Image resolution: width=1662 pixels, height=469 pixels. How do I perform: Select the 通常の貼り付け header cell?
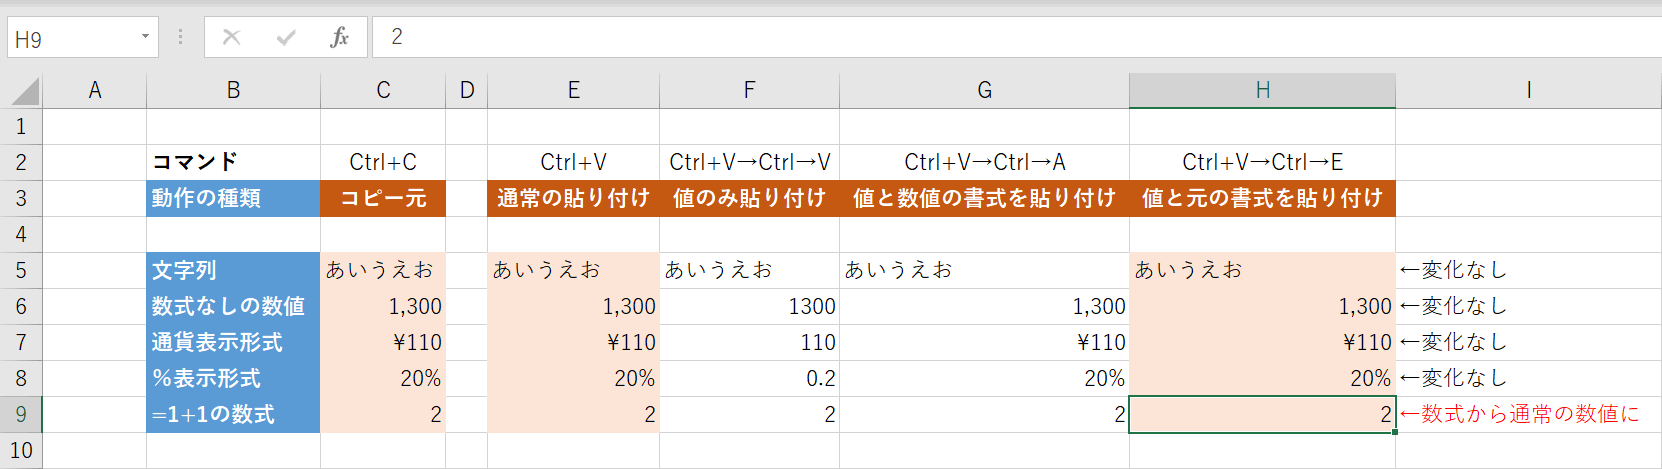click(x=574, y=198)
